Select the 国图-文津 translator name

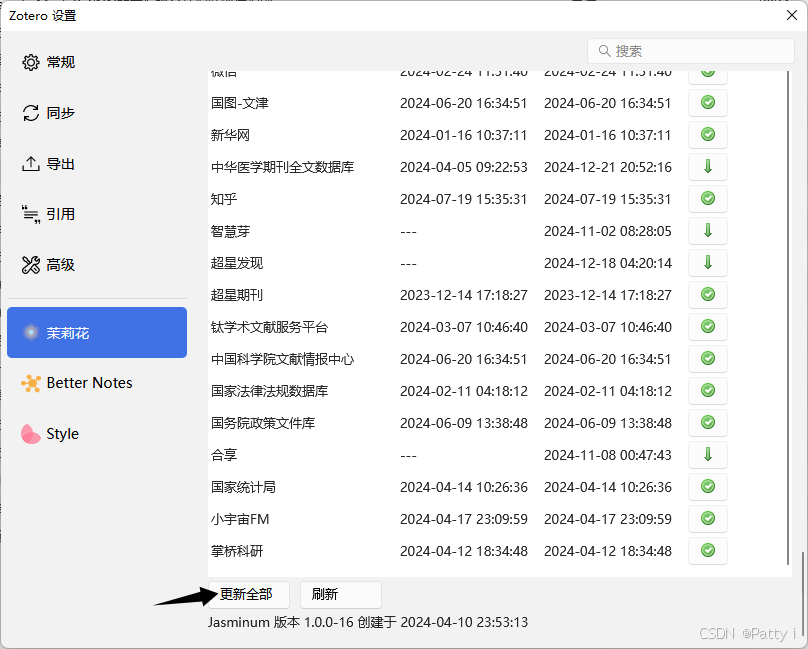(240, 103)
